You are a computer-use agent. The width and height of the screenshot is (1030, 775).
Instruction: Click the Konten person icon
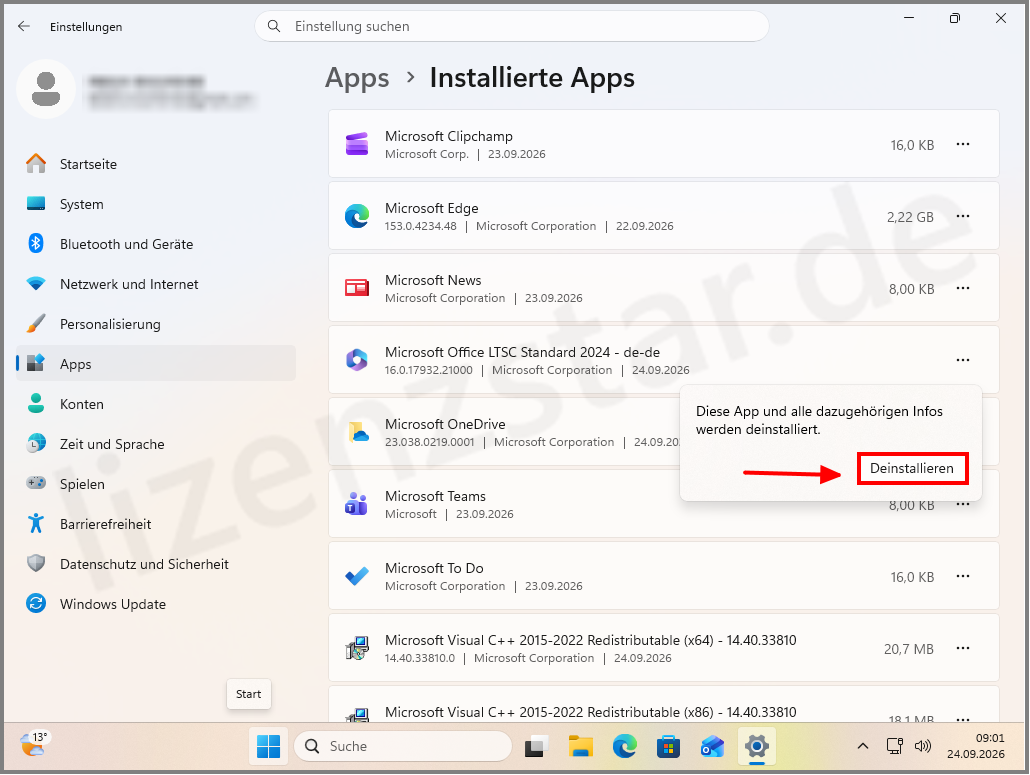(x=36, y=403)
